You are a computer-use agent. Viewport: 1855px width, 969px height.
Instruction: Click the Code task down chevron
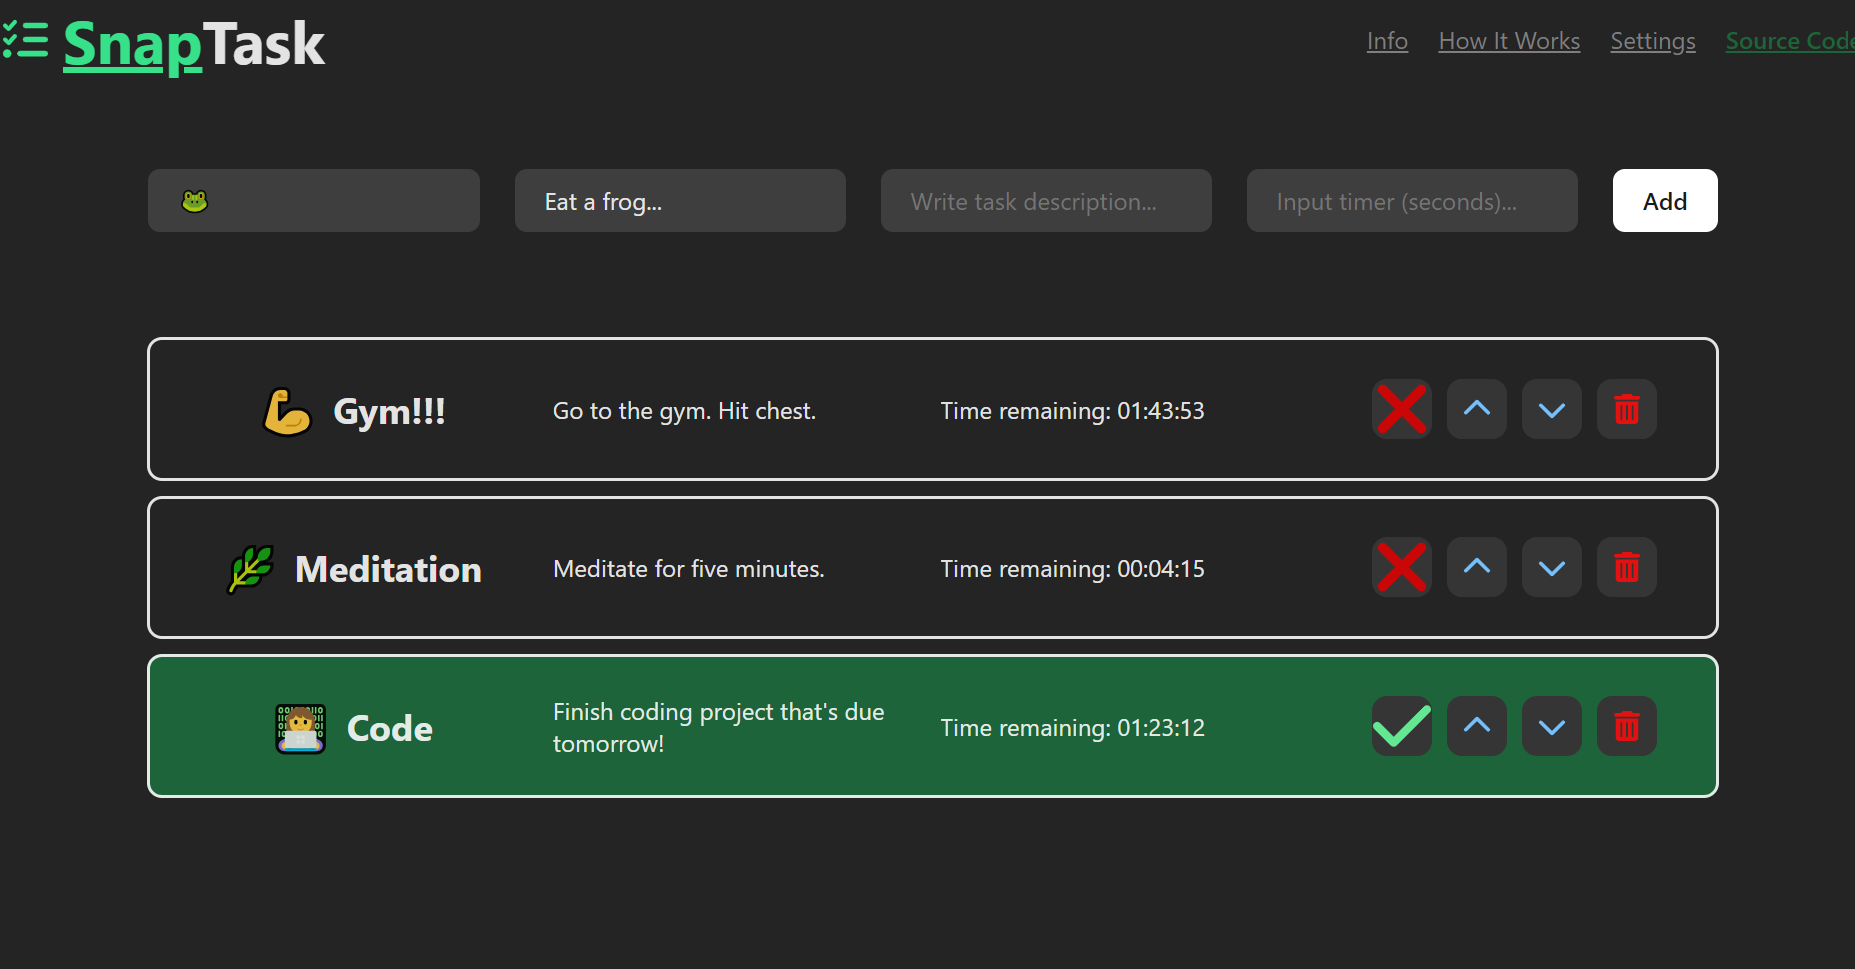1551,726
